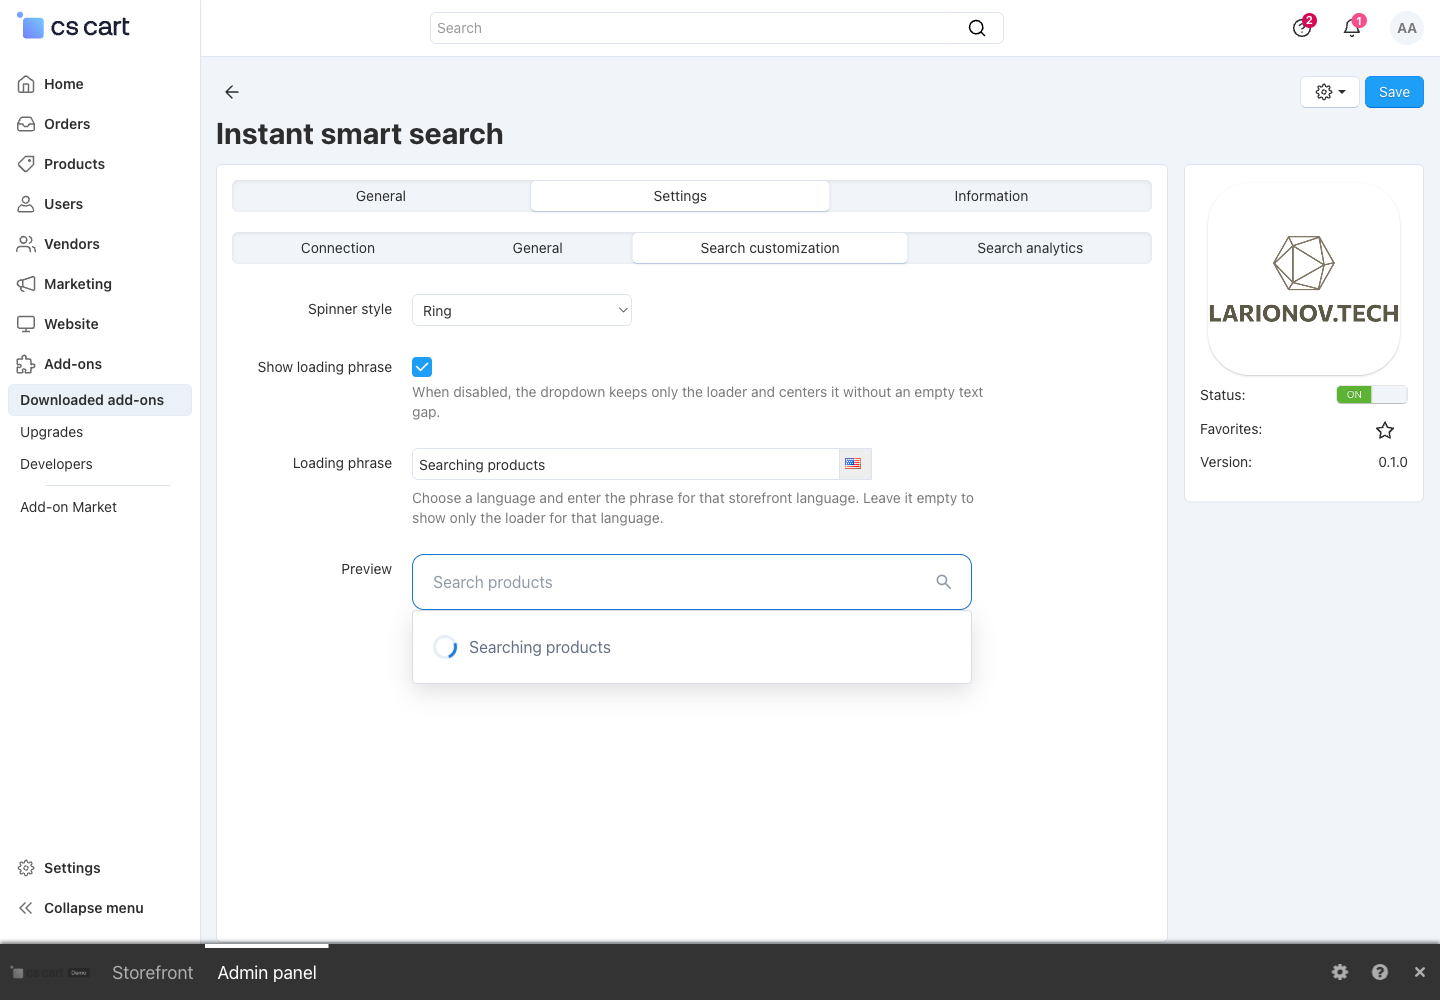The width and height of the screenshot is (1440, 1000).
Task: Open the Connection sub-tab
Action: [338, 248]
